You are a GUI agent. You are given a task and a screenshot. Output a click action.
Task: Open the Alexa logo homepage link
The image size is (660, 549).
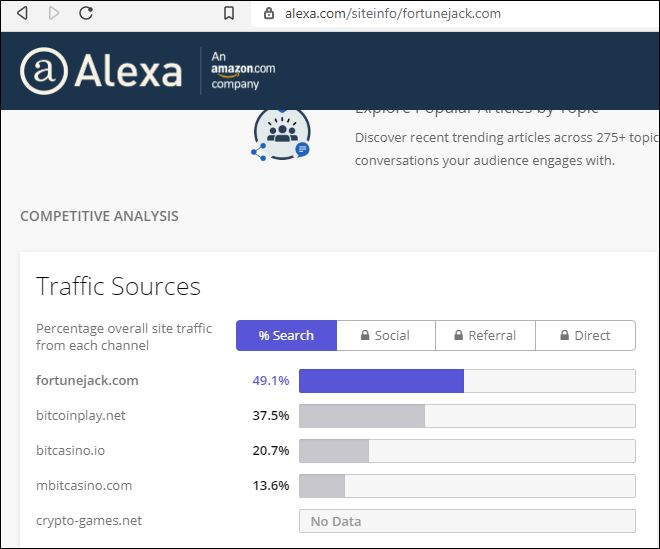click(x=101, y=71)
